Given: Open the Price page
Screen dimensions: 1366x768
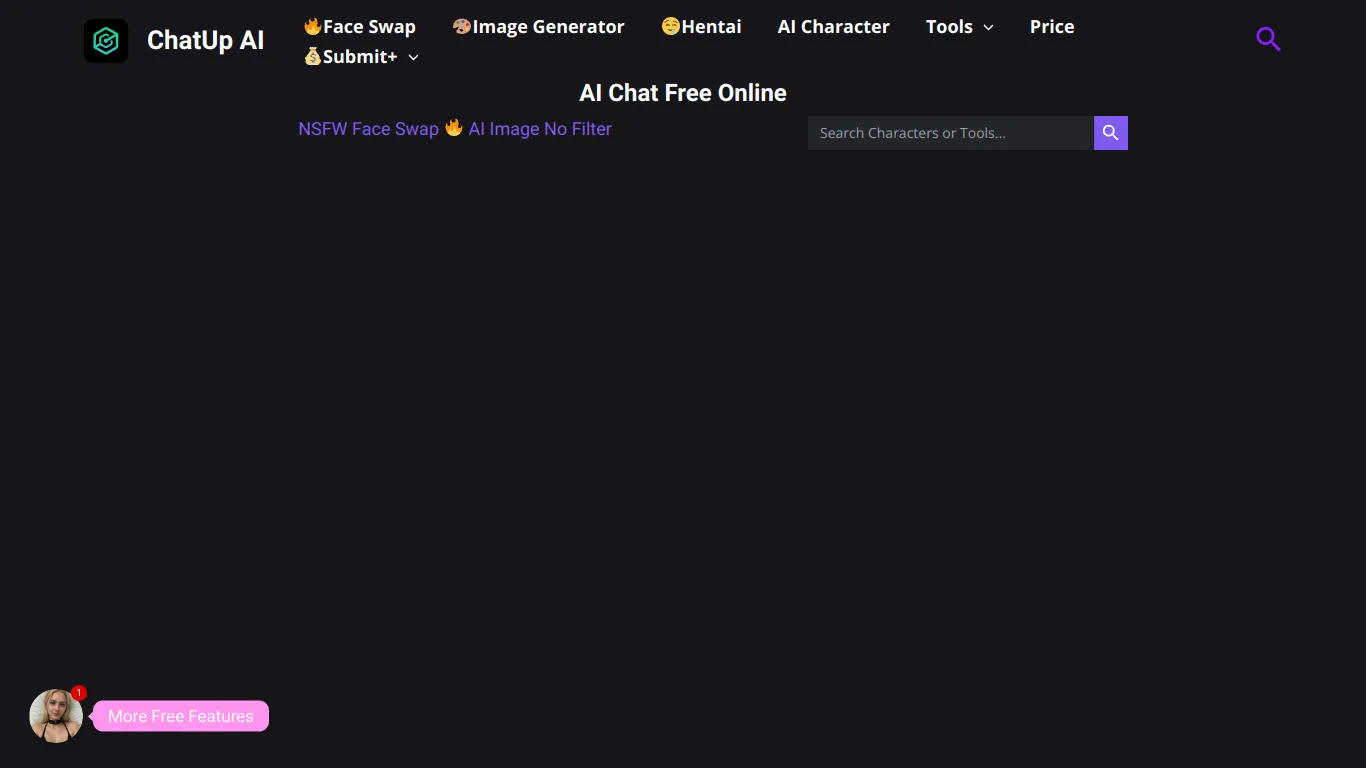Looking at the screenshot, I should click(x=1052, y=27).
